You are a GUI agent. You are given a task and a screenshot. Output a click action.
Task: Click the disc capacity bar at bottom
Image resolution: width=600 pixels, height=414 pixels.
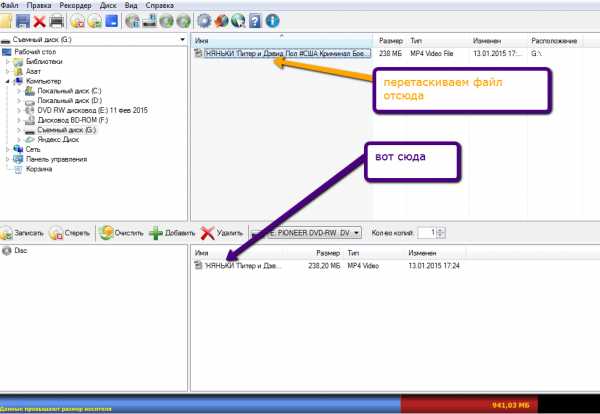(x=300, y=404)
